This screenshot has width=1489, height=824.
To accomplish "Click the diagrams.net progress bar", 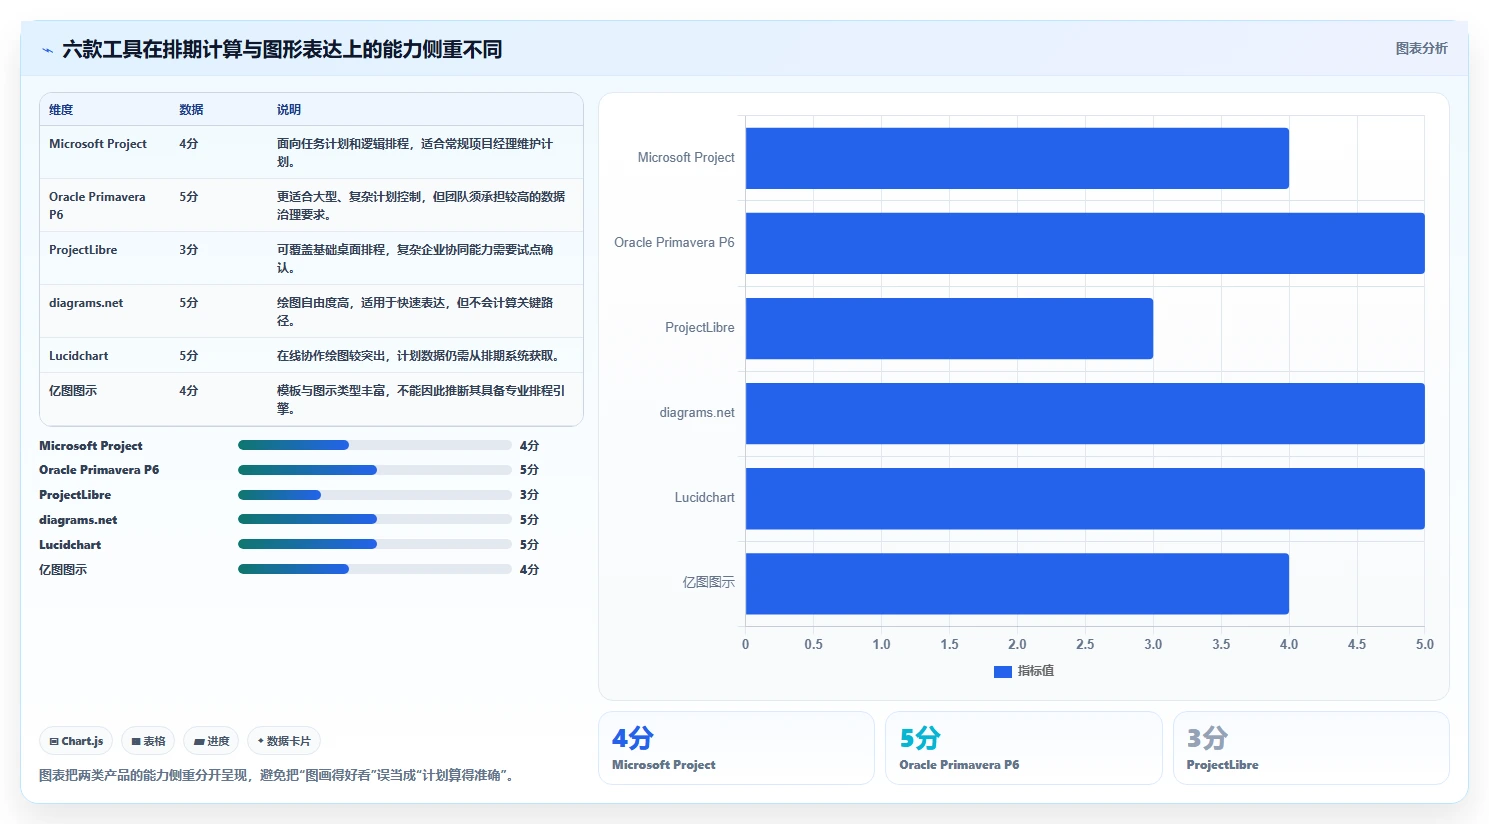I will pyautogui.click(x=374, y=520).
